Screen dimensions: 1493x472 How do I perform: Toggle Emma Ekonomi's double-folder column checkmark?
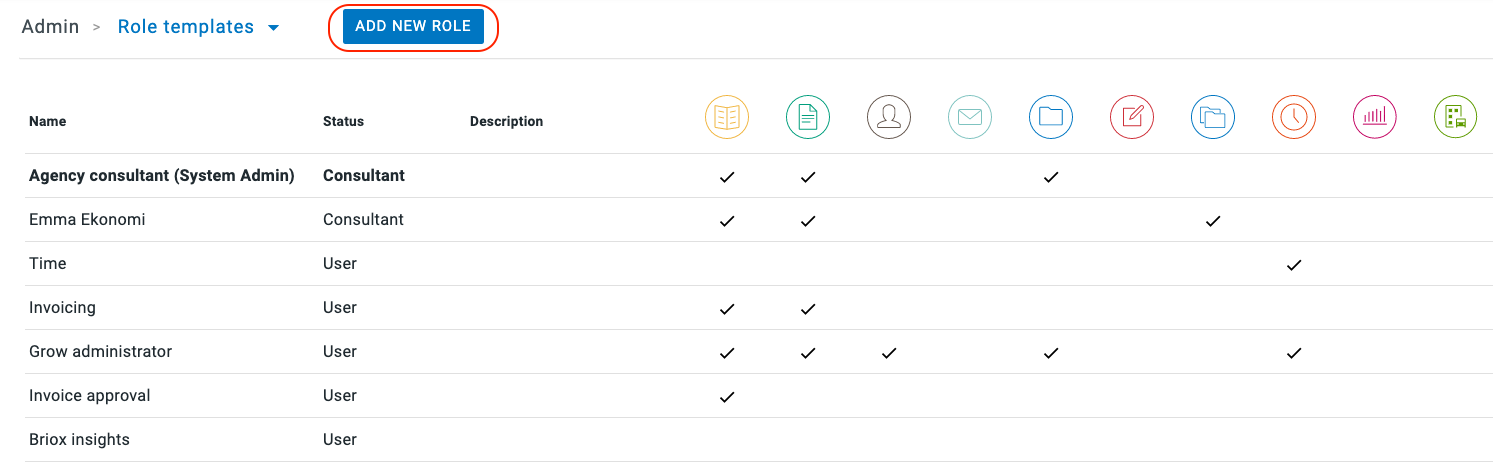click(1213, 221)
